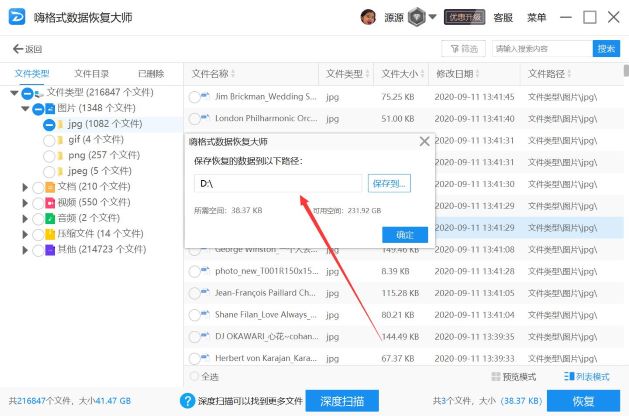The image size is (629, 416).
Task: Switch to the 文件目录 tab
Action: (x=91, y=74)
